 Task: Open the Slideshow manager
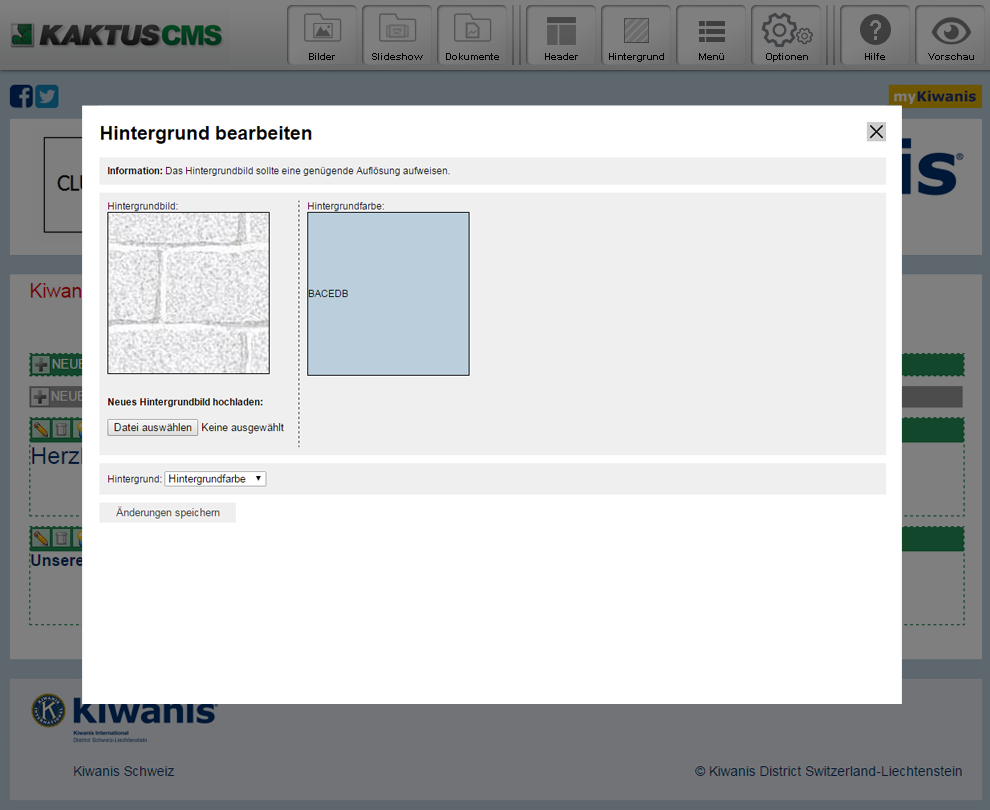(x=397, y=36)
